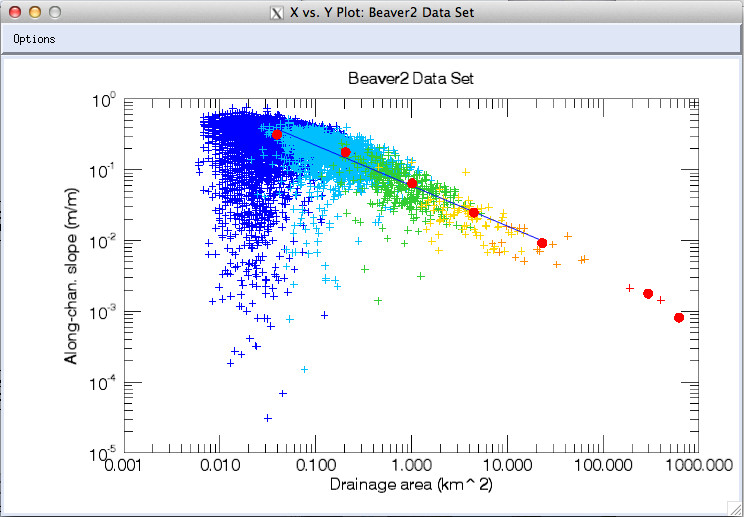The height and width of the screenshot is (517, 744).
Task: Click the X11 icon in title bar
Action: point(277,13)
